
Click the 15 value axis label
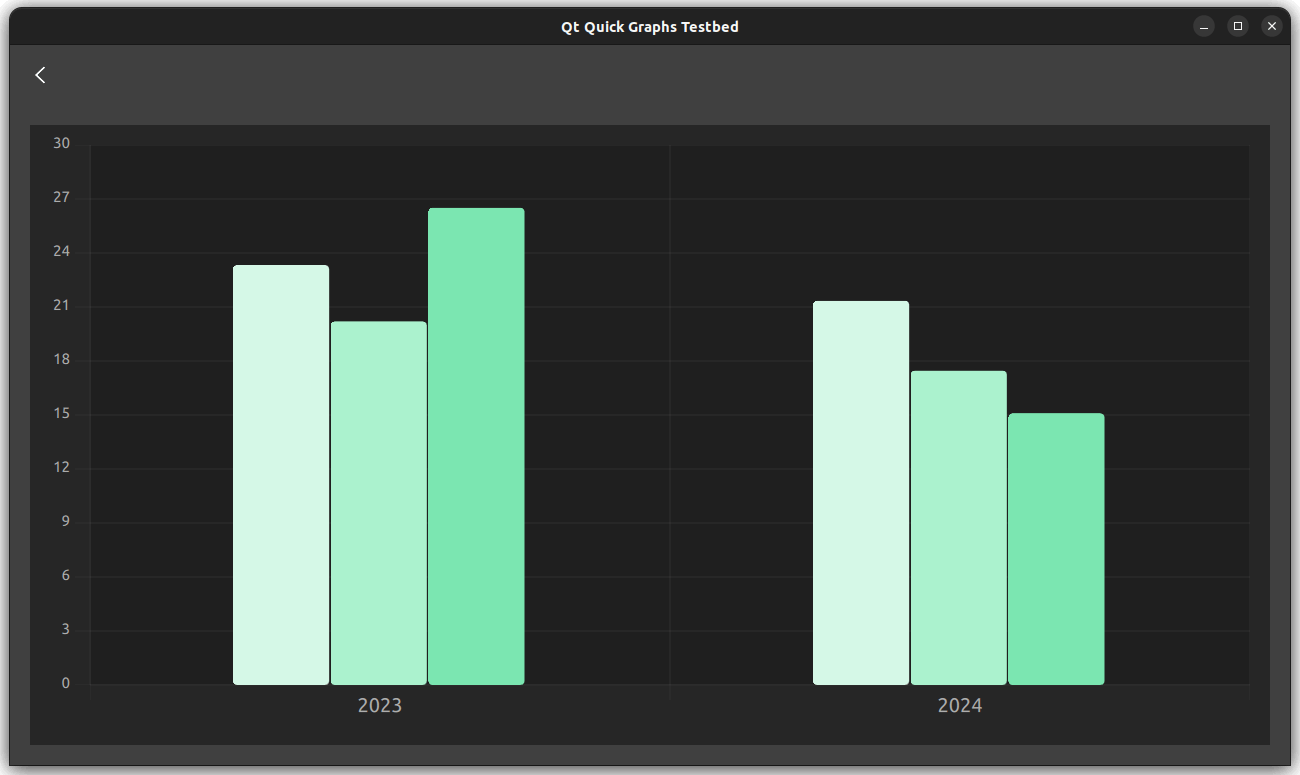click(x=62, y=414)
